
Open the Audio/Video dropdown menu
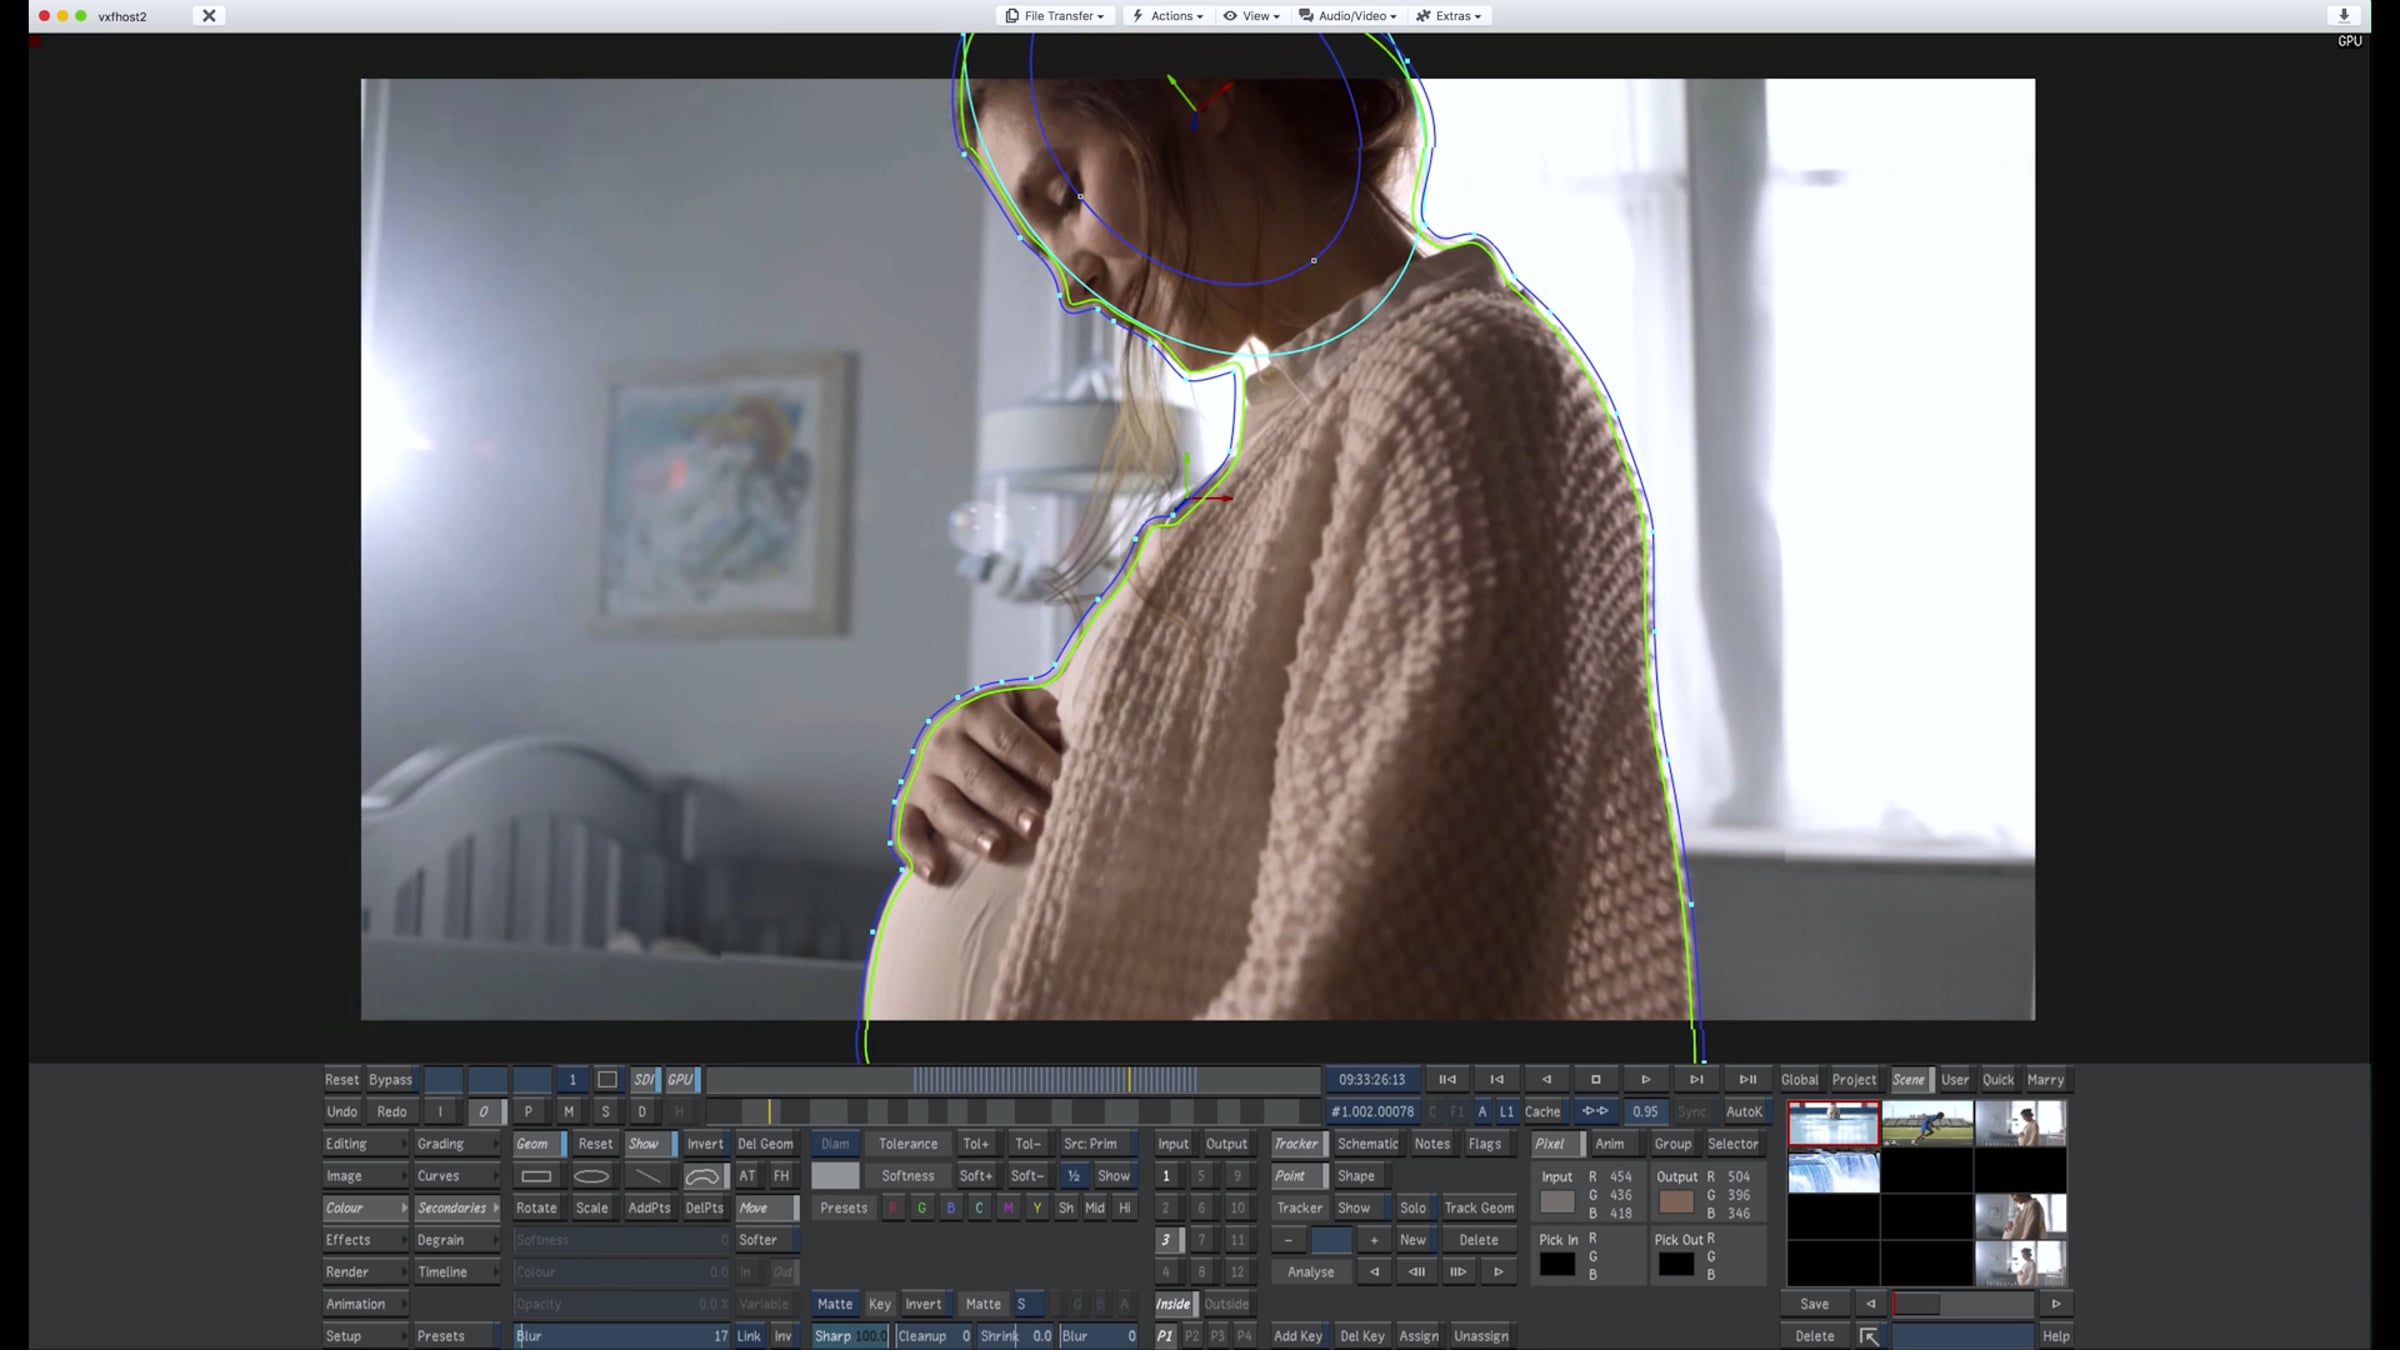click(1348, 16)
